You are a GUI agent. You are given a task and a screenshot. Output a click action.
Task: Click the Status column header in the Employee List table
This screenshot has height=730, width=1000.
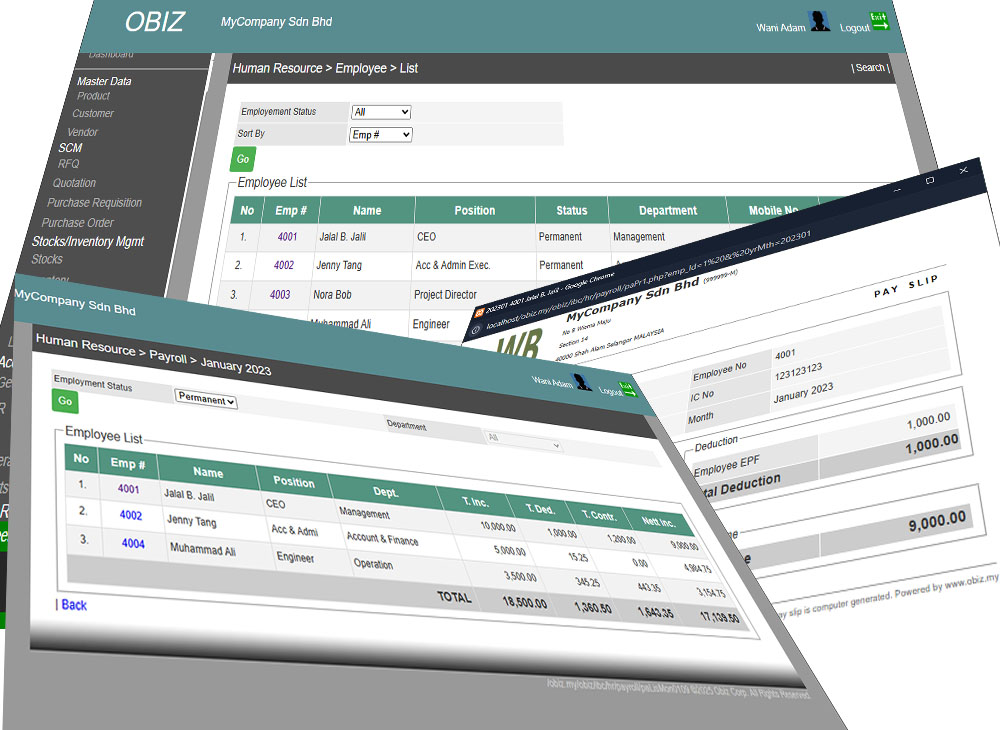click(x=571, y=210)
